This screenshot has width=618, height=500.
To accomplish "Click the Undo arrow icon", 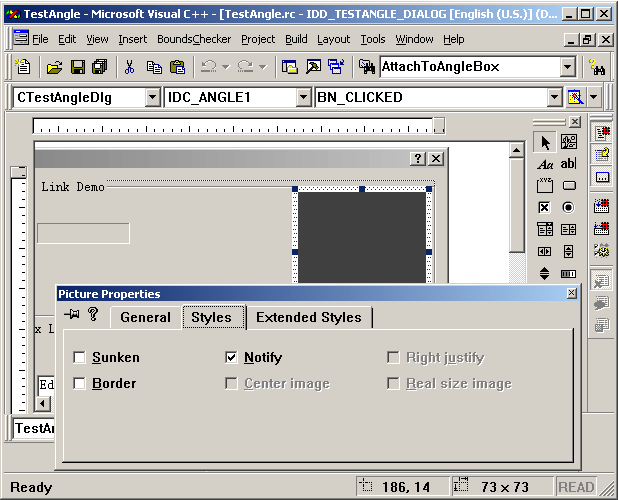I will 209,67.
